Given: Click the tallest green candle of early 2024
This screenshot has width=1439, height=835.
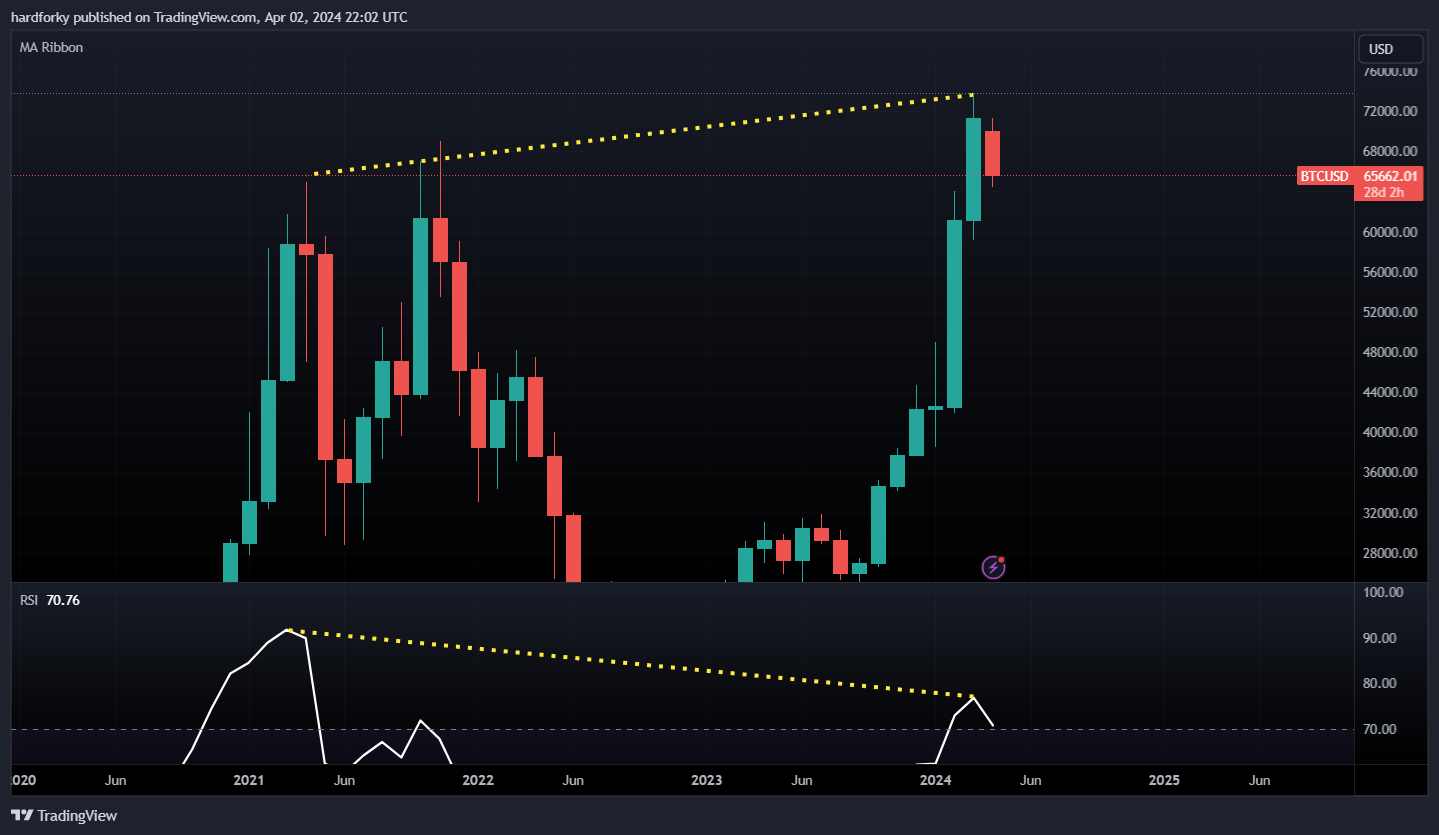Looking at the screenshot, I should coord(954,314).
